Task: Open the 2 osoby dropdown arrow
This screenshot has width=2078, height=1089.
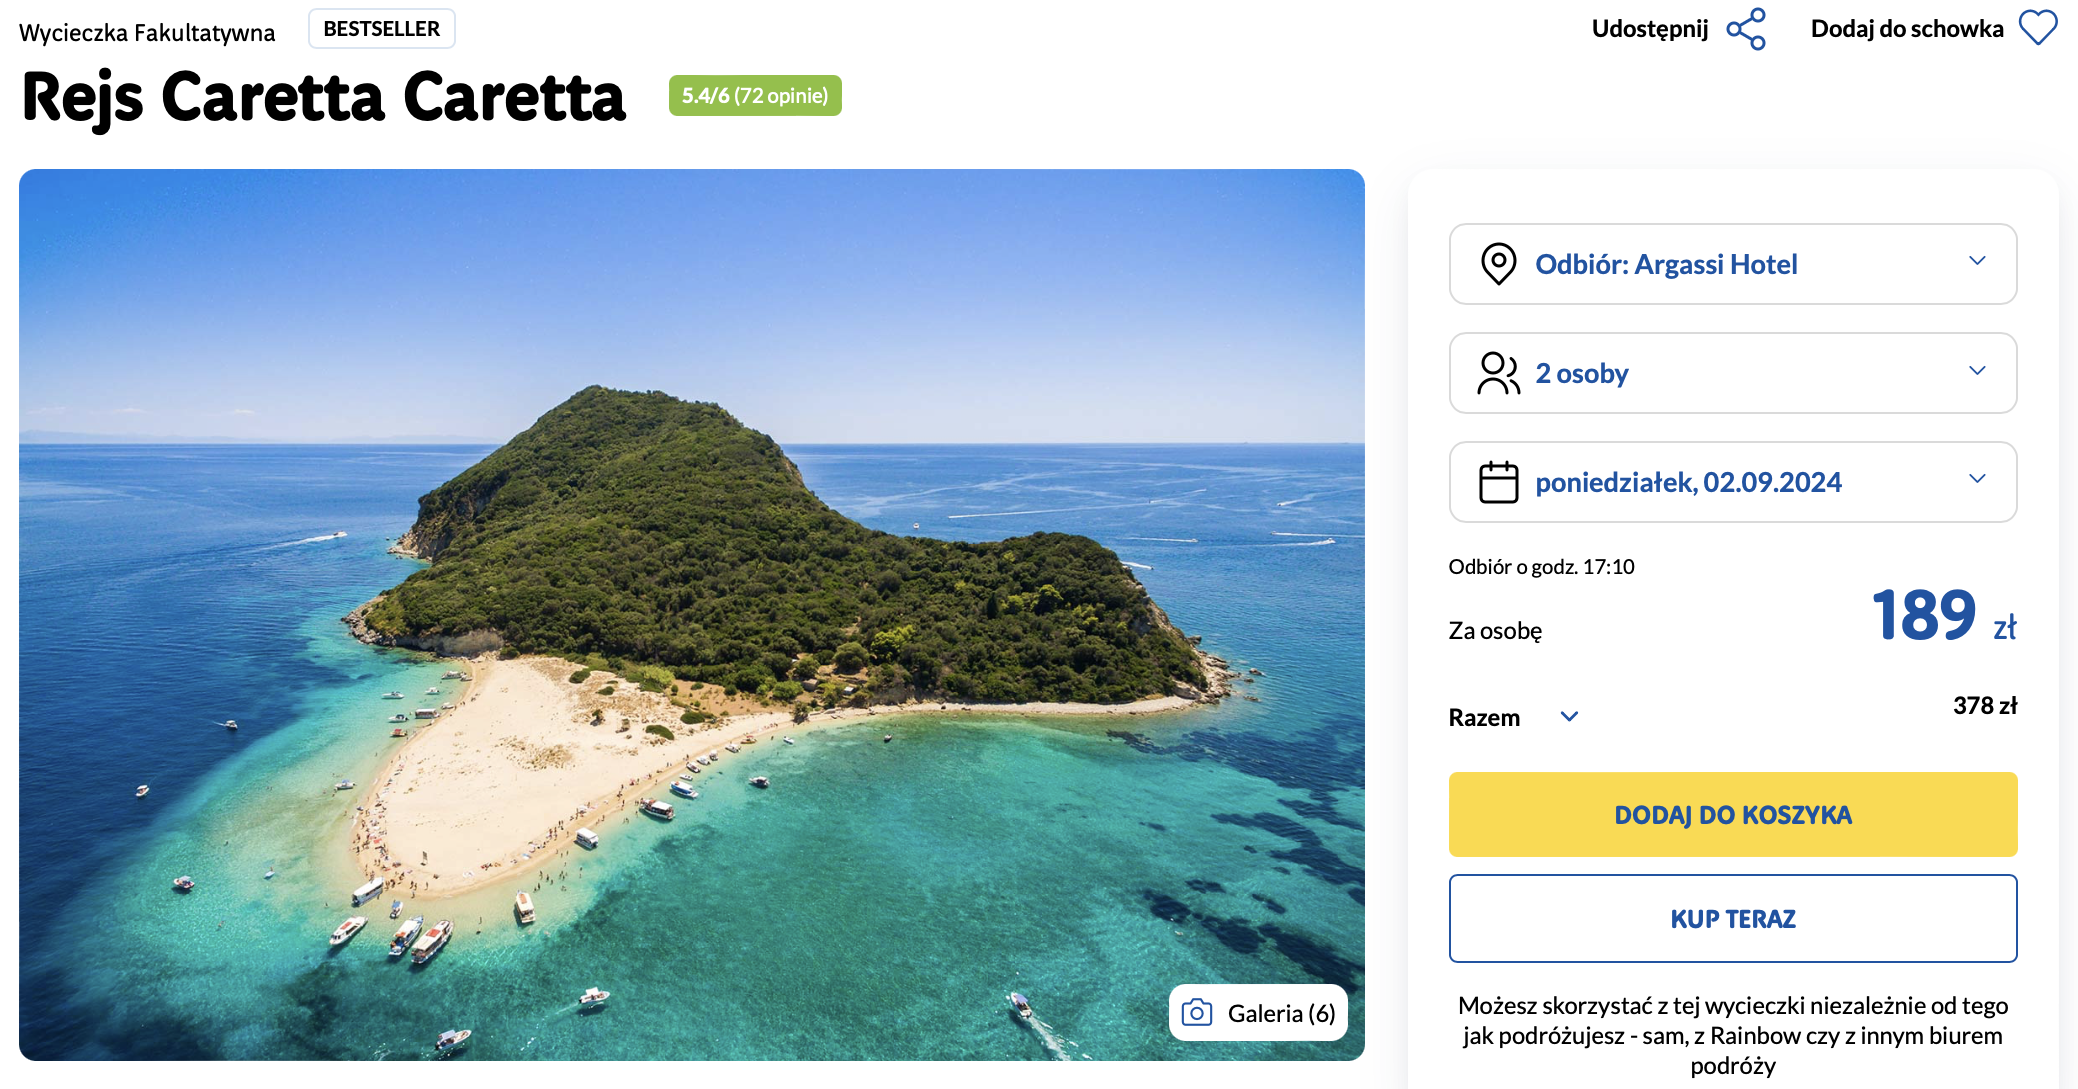Action: (1976, 371)
